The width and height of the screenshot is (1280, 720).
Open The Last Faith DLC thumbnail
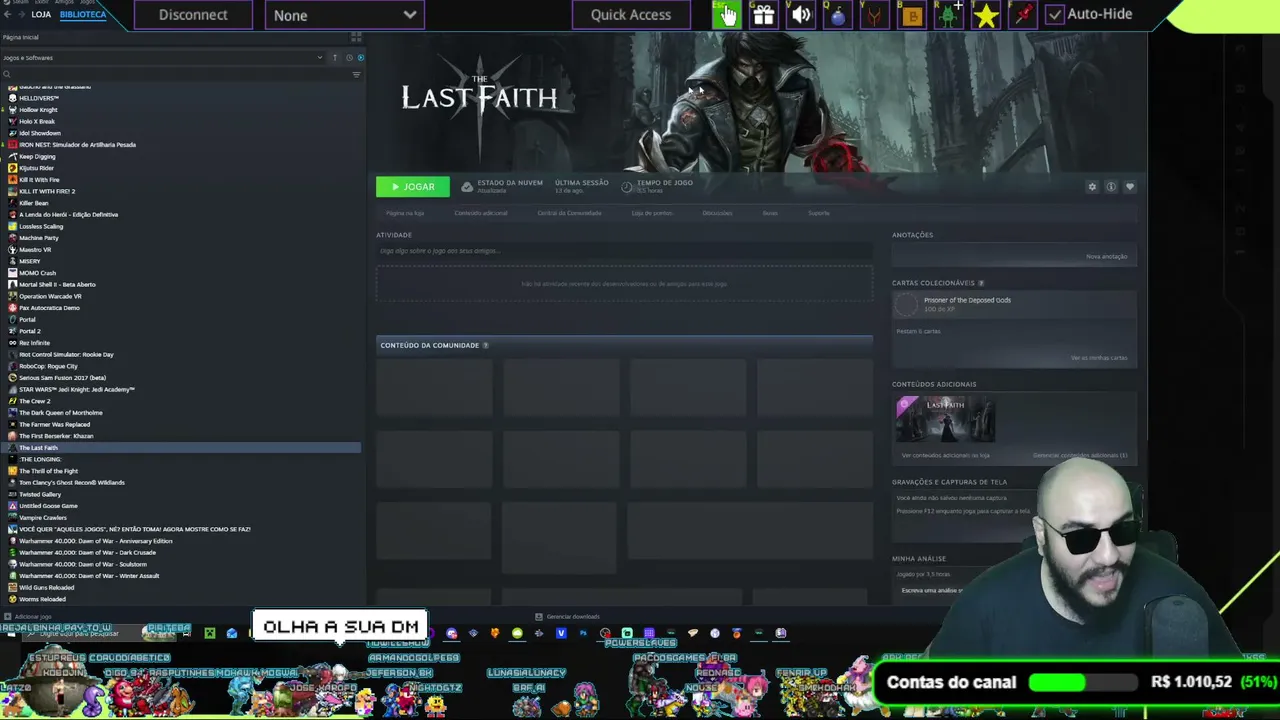(946, 419)
